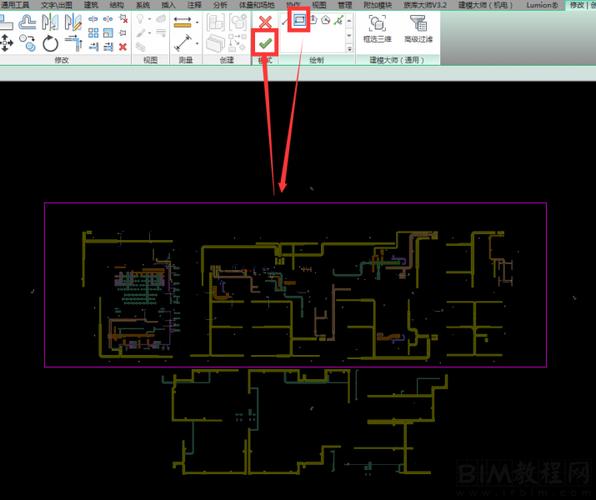Open the 附加模块 ribbon tab
This screenshot has width=596, height=500.
point(377,5)
